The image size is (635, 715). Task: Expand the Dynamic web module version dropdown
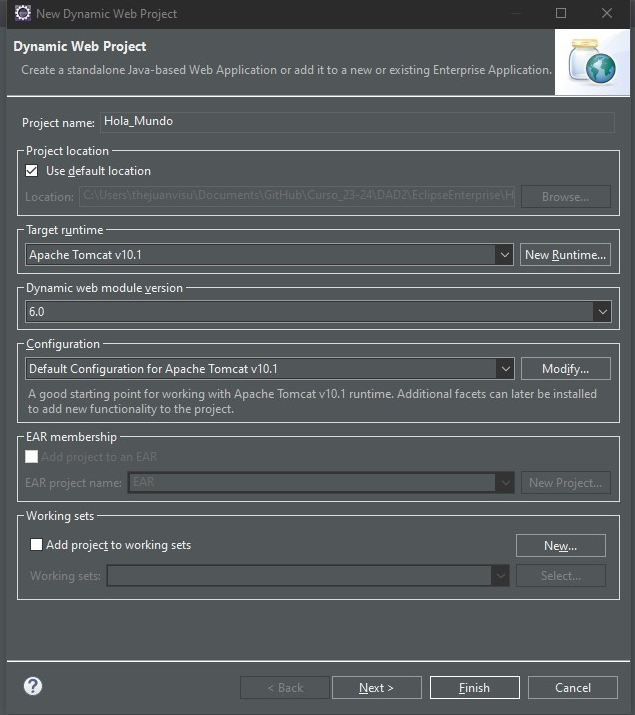(x=601, y=312)
